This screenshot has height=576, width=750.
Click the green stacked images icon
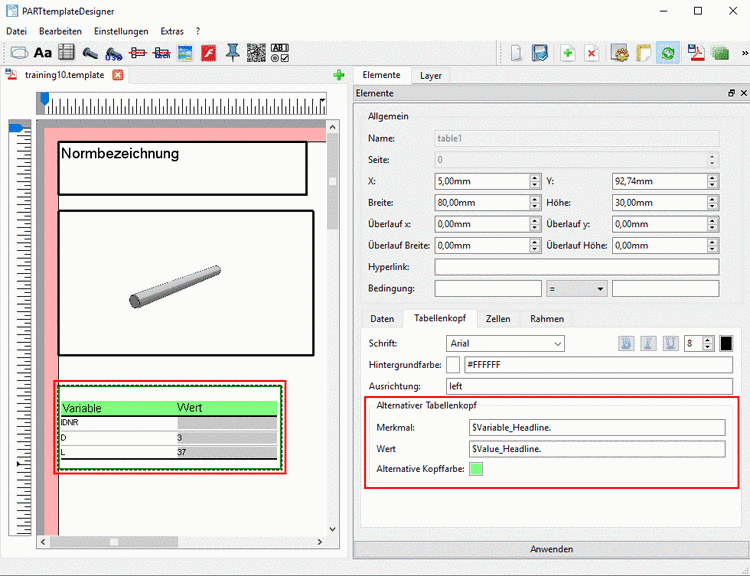coord(720,53)
